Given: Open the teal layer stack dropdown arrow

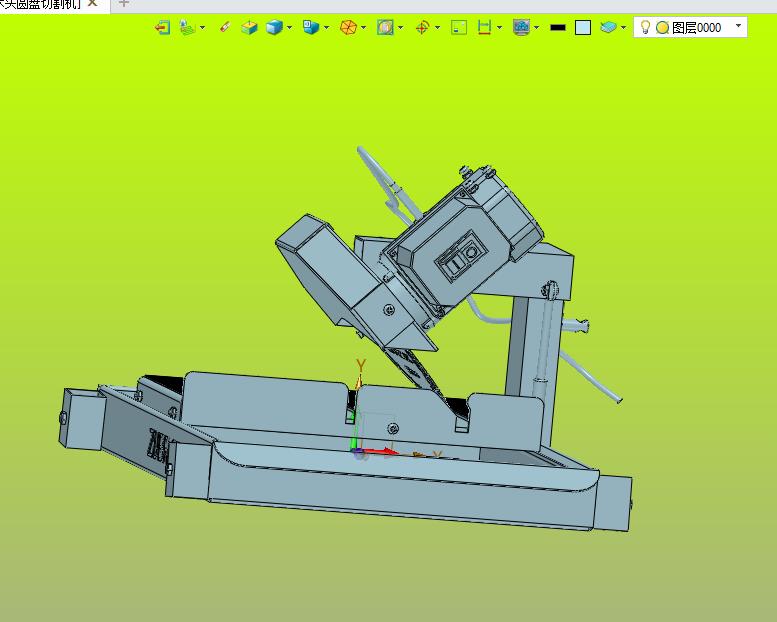Looking at the screenshot, I should click(x=623, y=28).
